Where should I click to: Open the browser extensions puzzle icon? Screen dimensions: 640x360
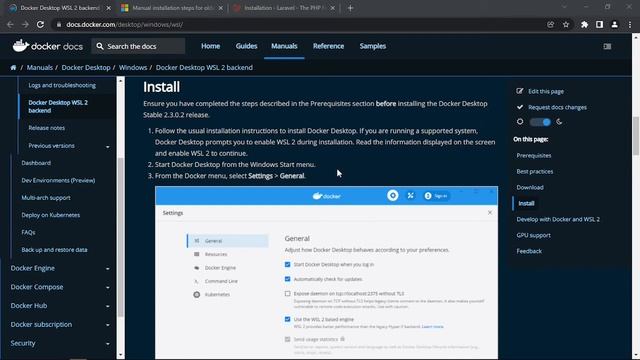(584, 24)
